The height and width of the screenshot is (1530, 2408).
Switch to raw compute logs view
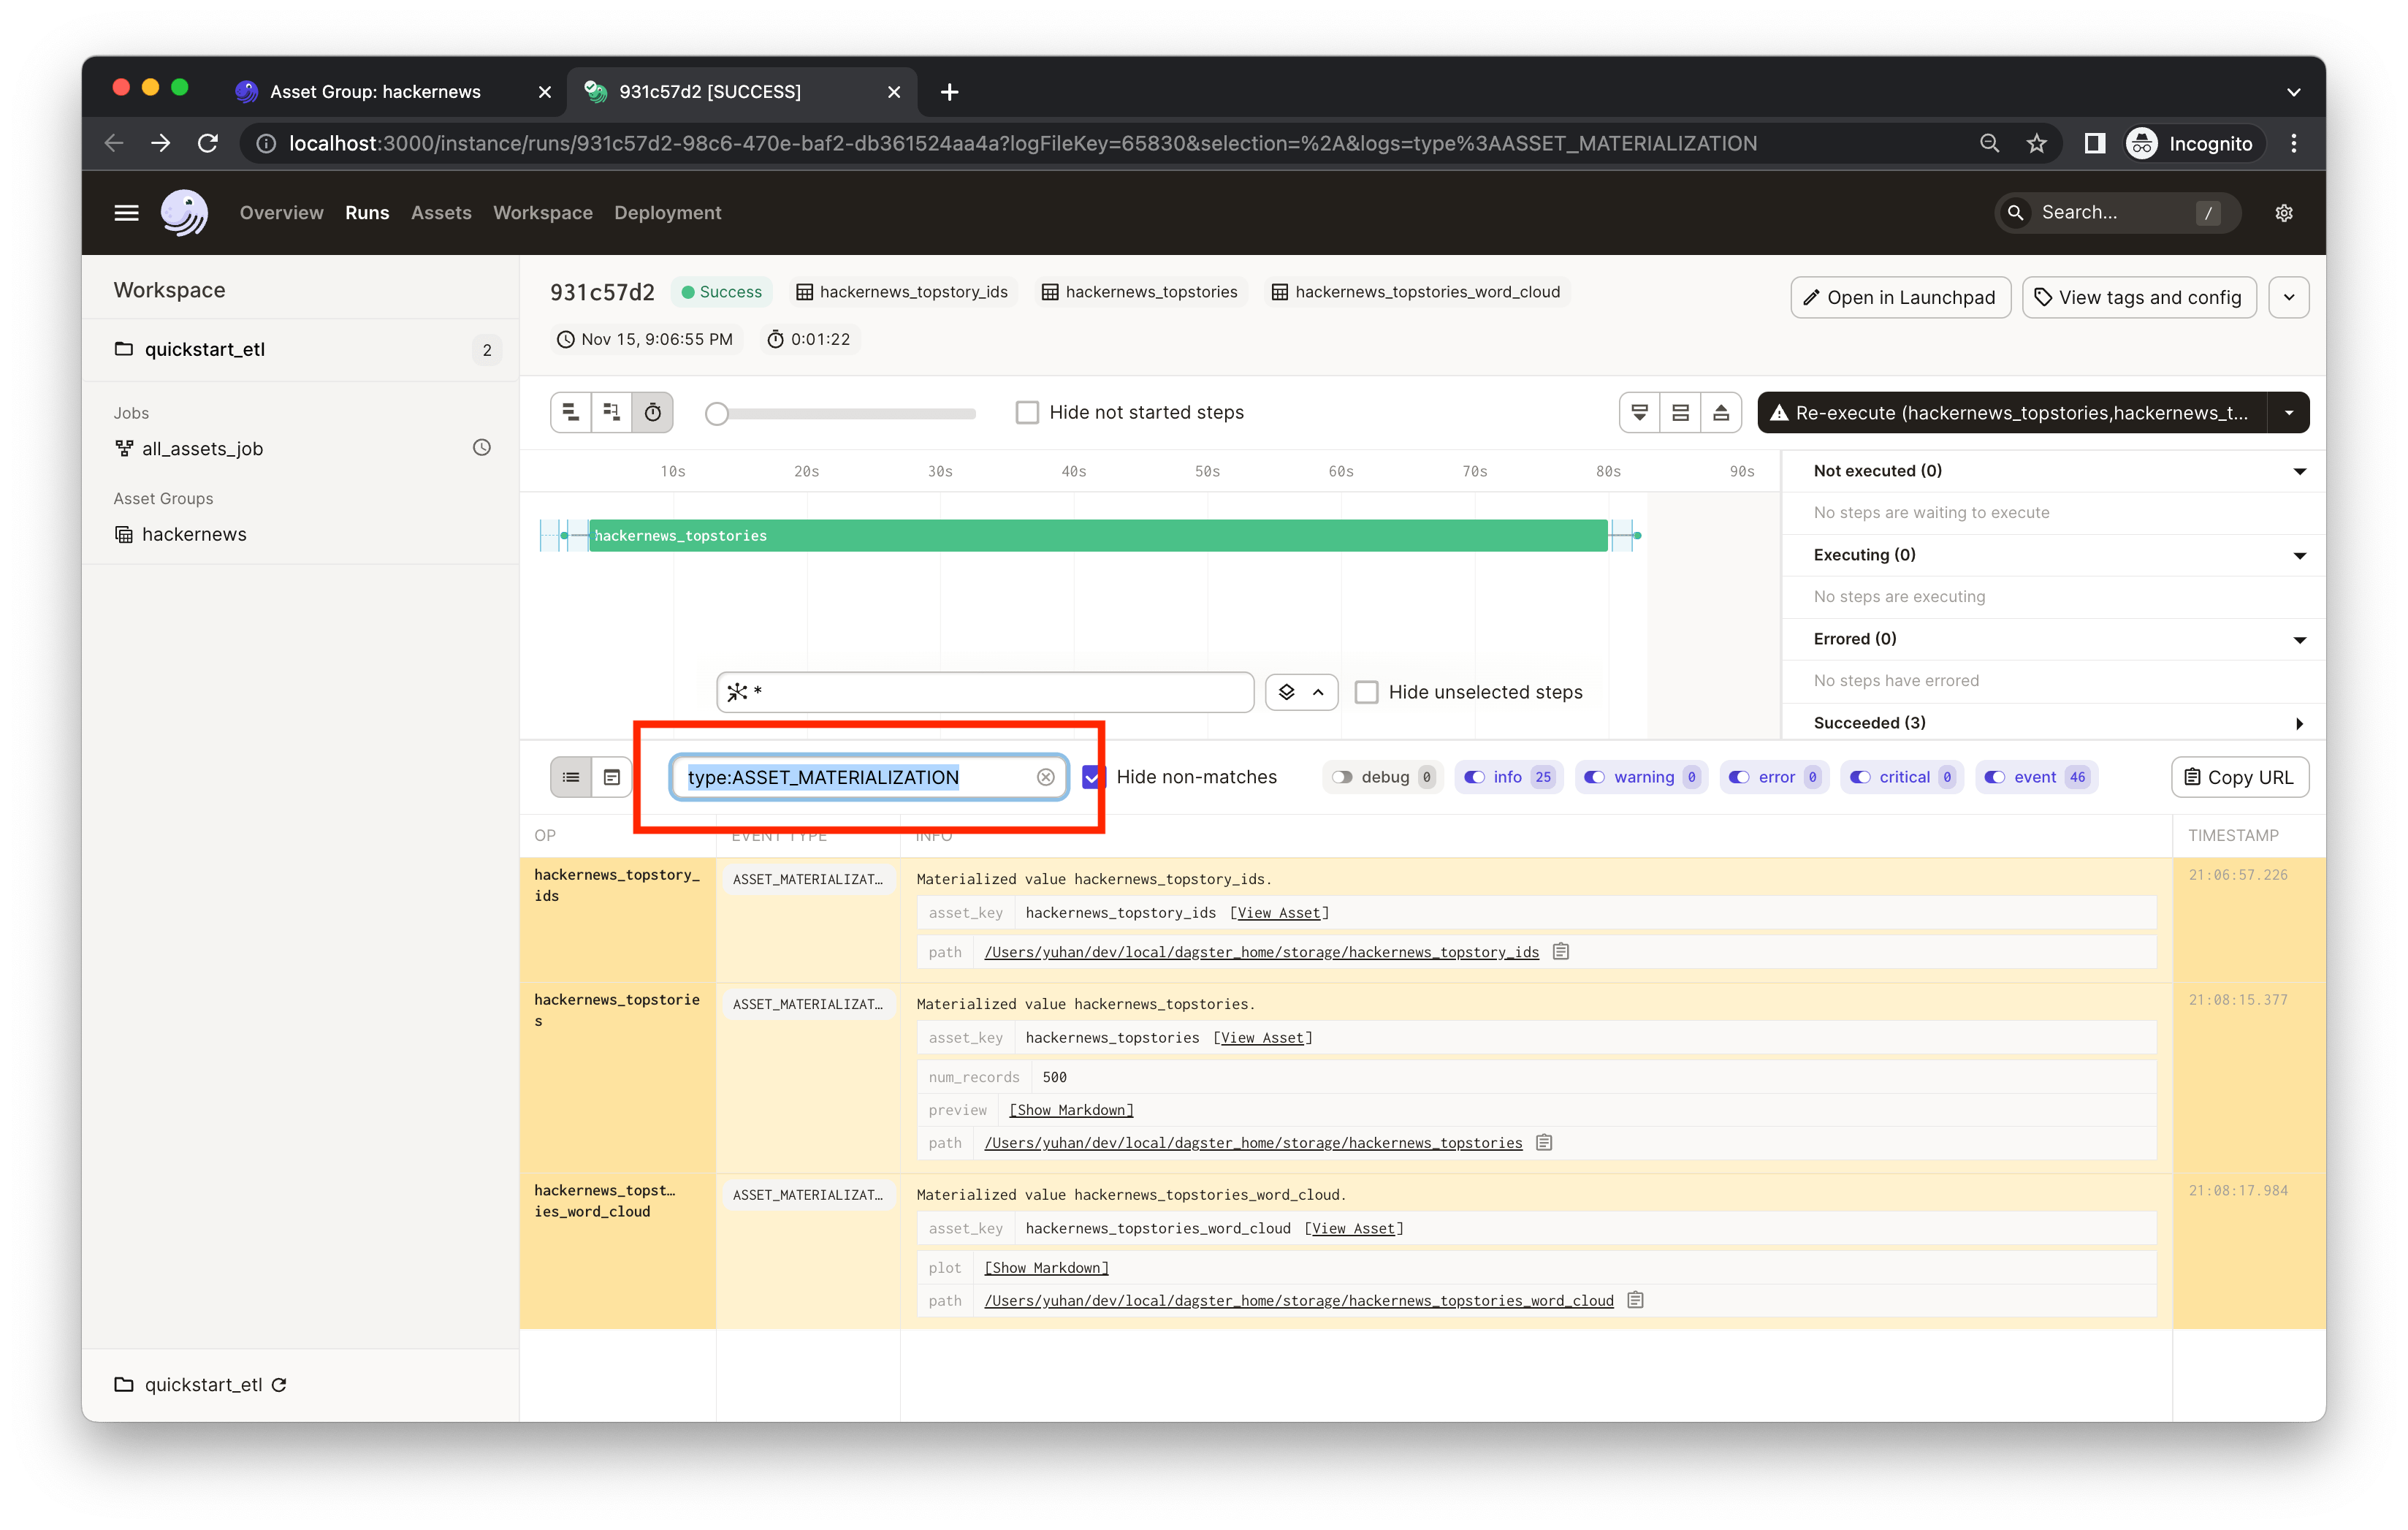[x=612, y=777]
